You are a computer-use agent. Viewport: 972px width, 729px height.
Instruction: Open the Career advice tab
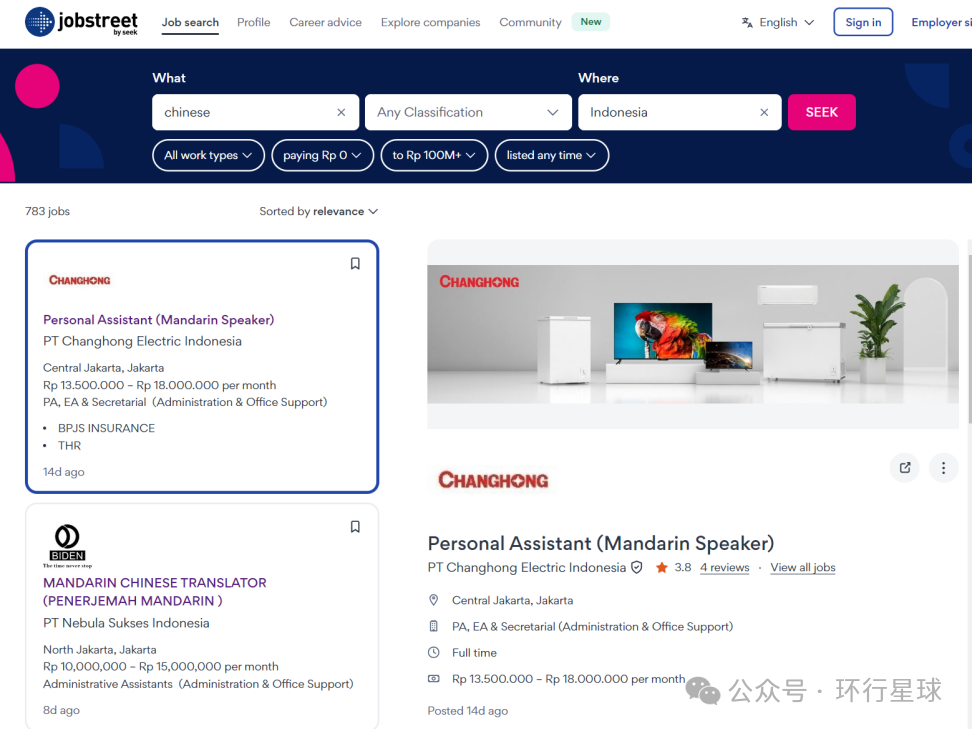[325, 22]
